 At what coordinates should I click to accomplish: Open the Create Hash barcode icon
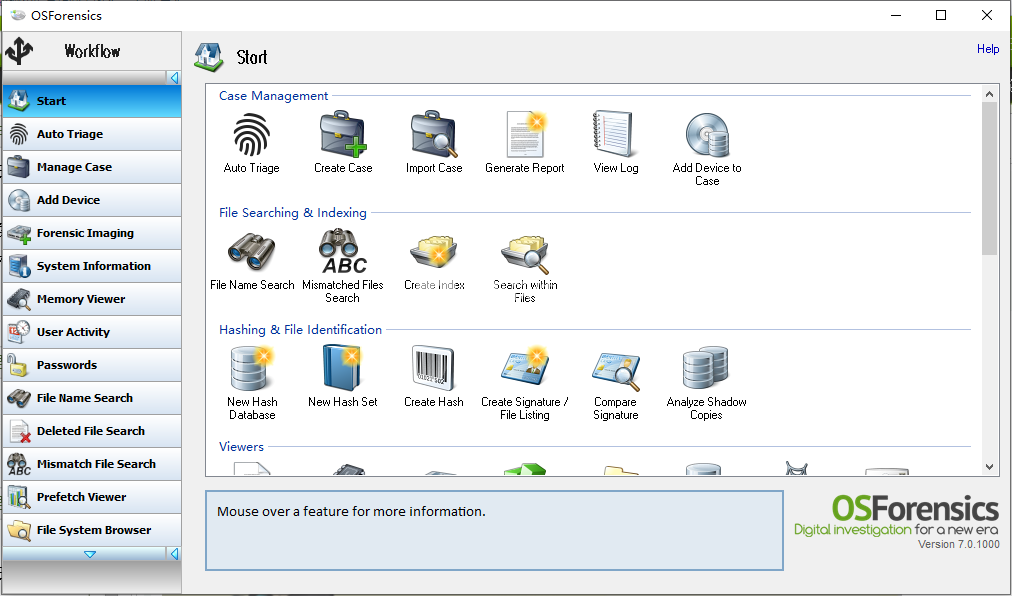433,367
